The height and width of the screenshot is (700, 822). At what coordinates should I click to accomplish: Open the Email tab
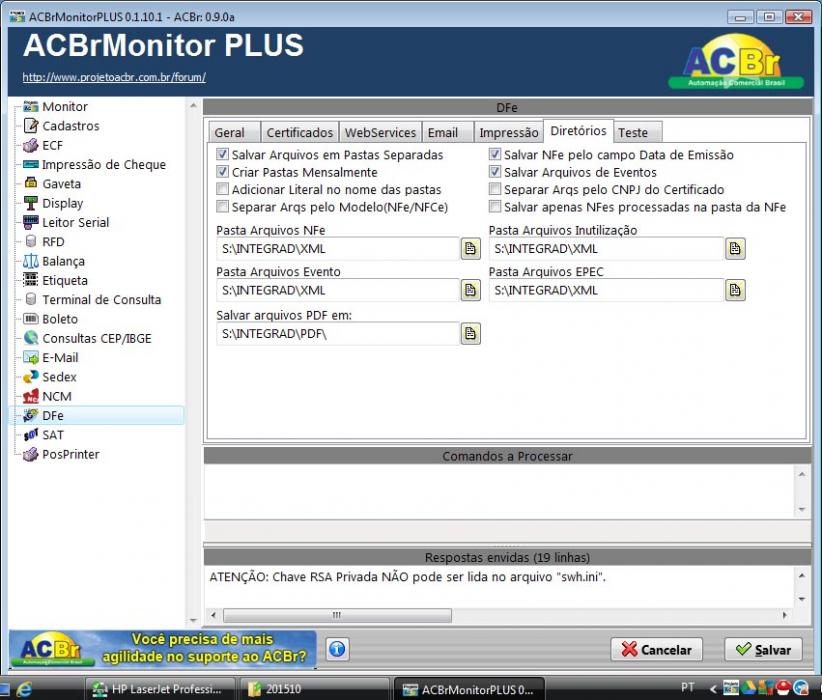pyautogui.click(x=447, y=133)
